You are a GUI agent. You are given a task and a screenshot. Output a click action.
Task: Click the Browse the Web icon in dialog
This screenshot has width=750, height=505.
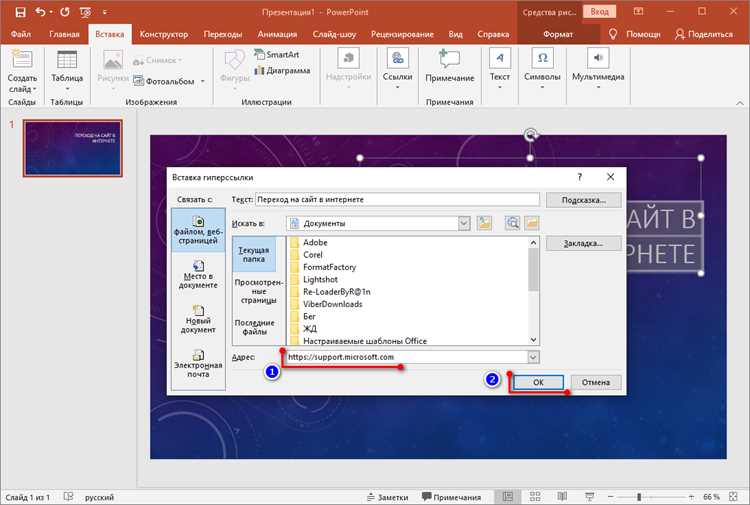tap(512, 223)
